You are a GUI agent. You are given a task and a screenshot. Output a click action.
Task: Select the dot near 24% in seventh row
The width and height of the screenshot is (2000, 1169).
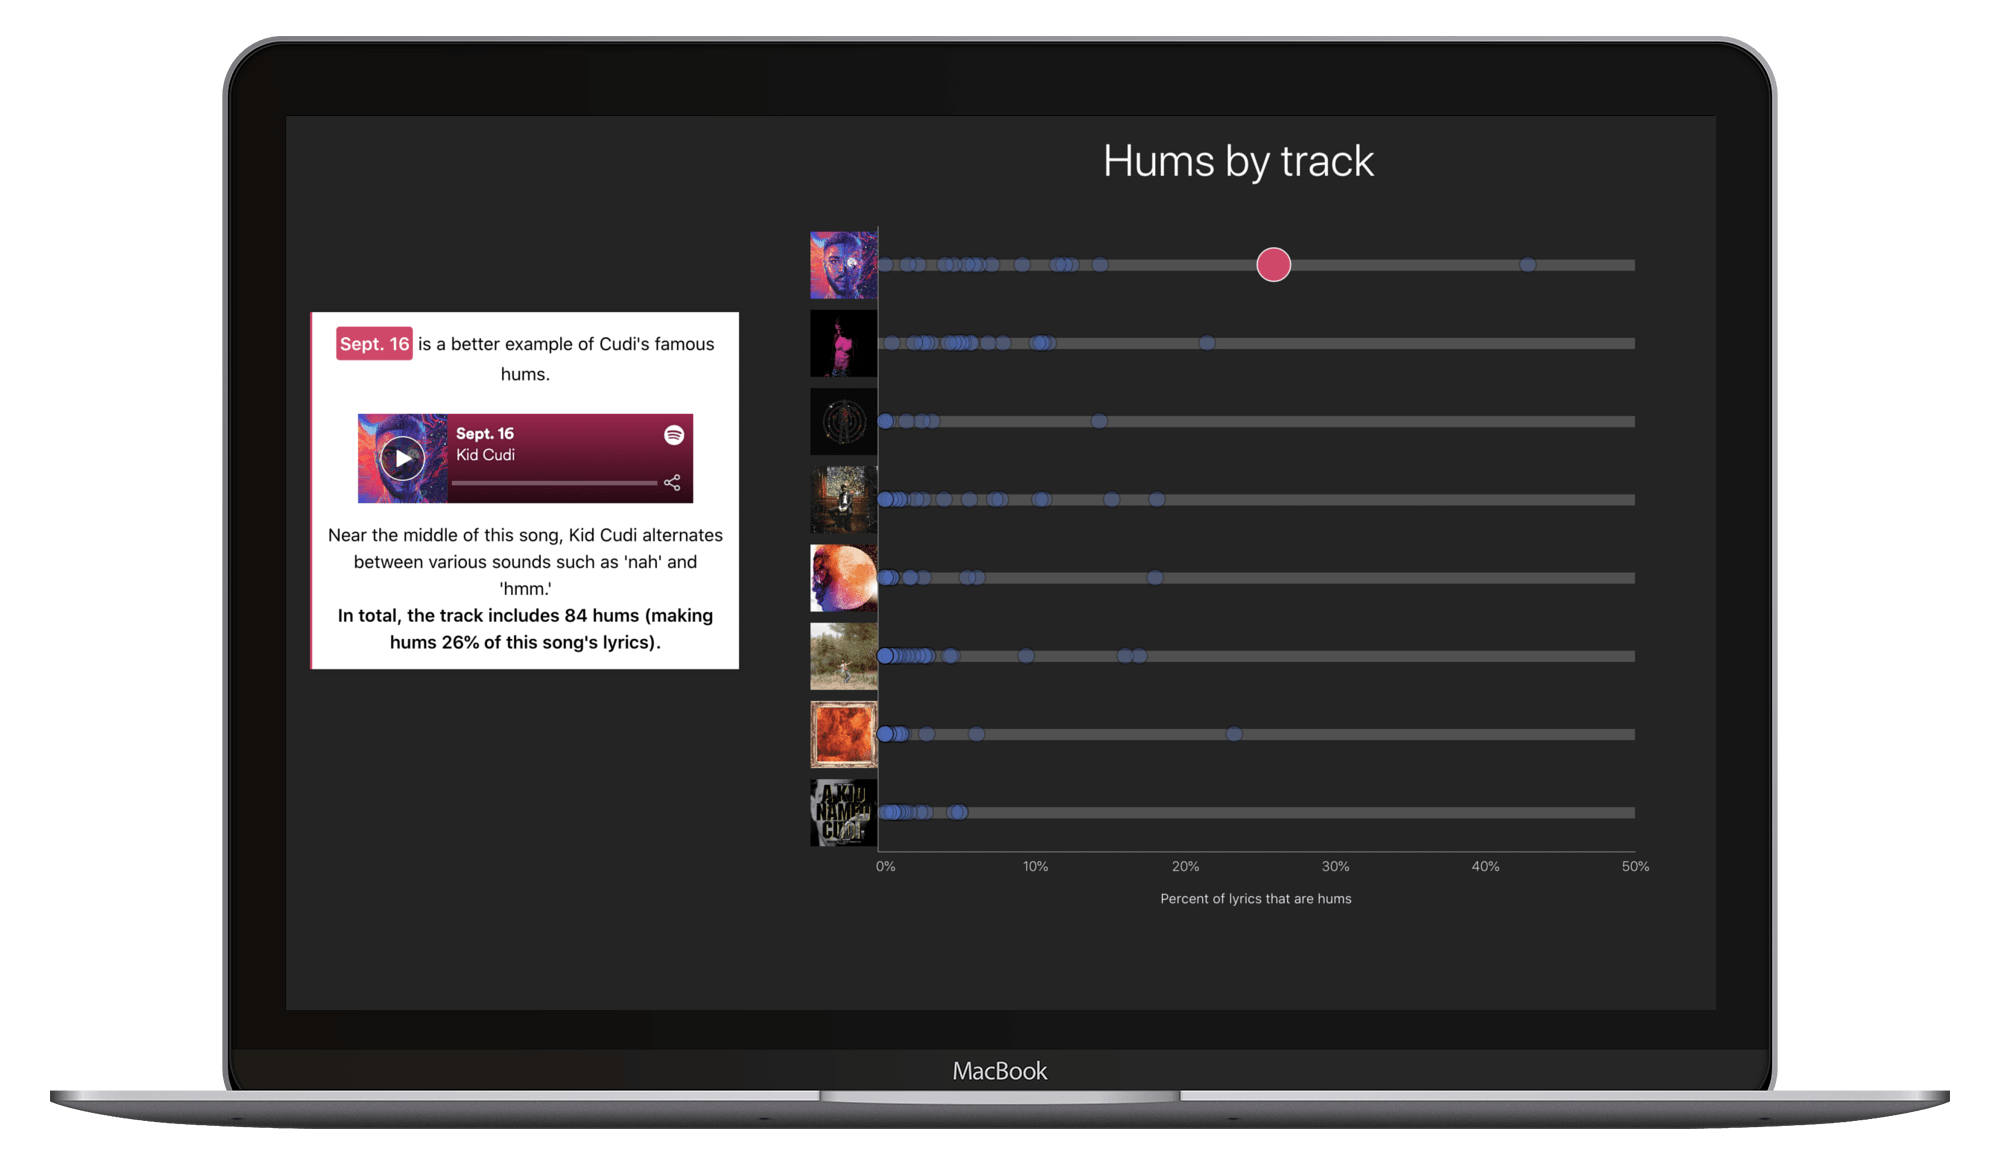[1234, 734]
